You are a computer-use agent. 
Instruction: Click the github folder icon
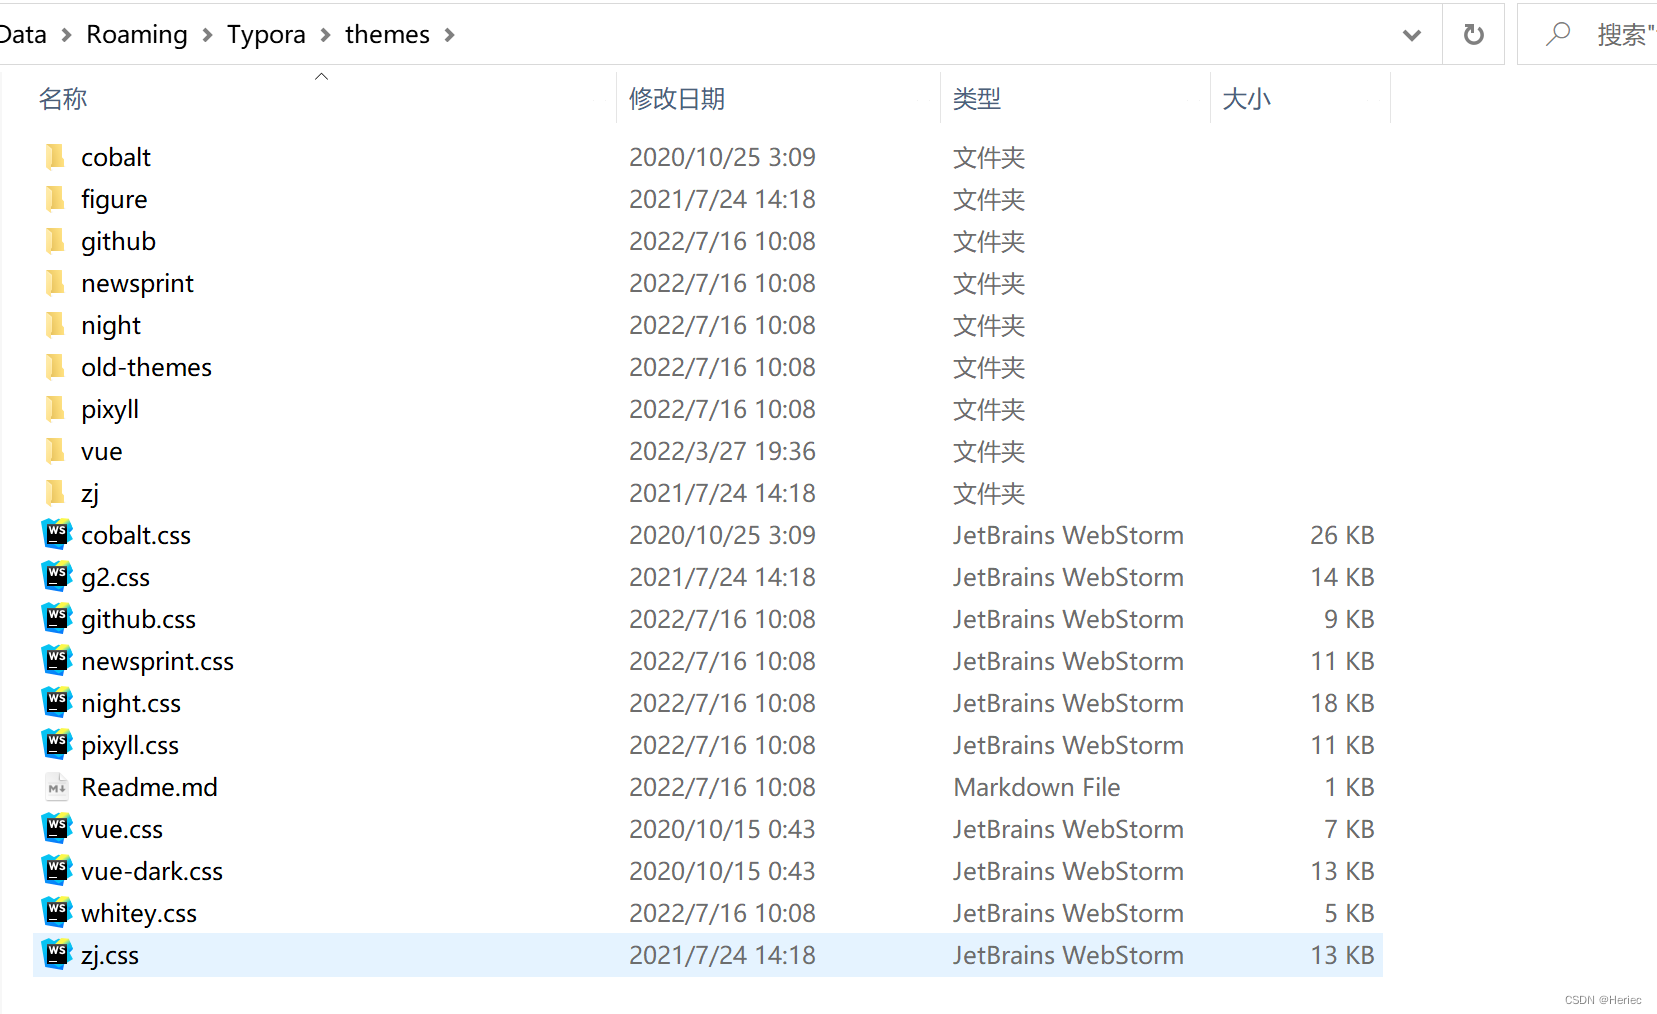[55, 241]
